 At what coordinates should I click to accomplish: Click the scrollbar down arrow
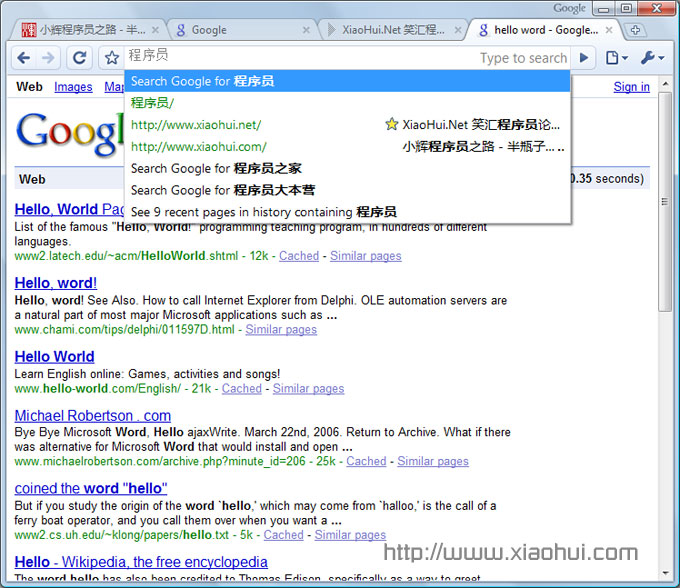[665, 574]
